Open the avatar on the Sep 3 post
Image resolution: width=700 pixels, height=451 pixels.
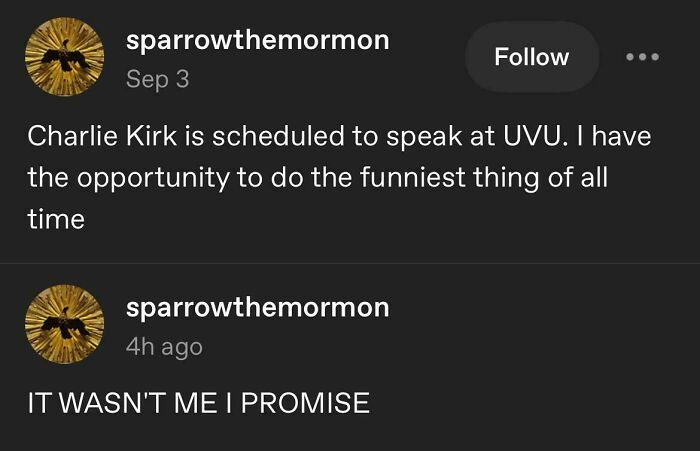64,59
